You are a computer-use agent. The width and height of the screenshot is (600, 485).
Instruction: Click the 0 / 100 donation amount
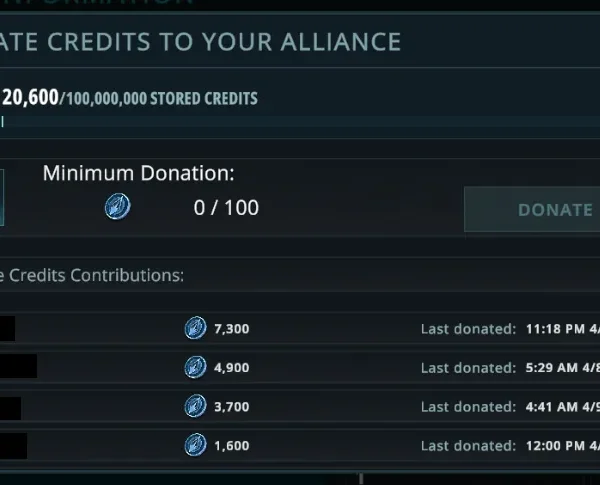click(x=226, y=208)
